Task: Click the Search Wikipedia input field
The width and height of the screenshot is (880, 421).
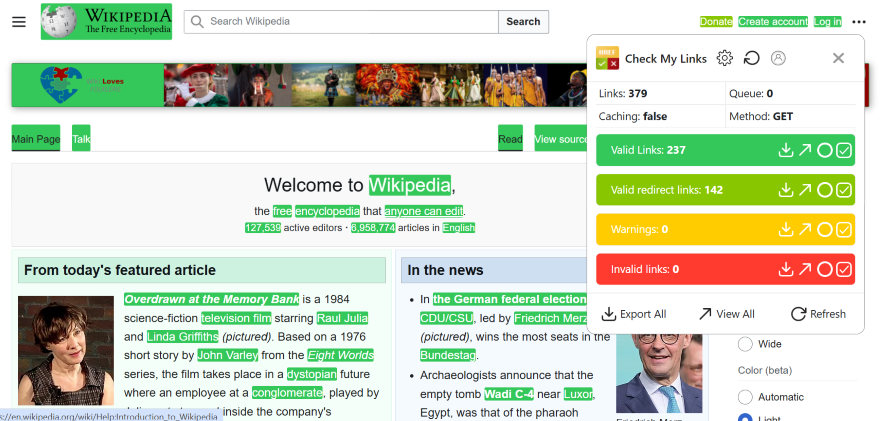Action: [341, 22]
